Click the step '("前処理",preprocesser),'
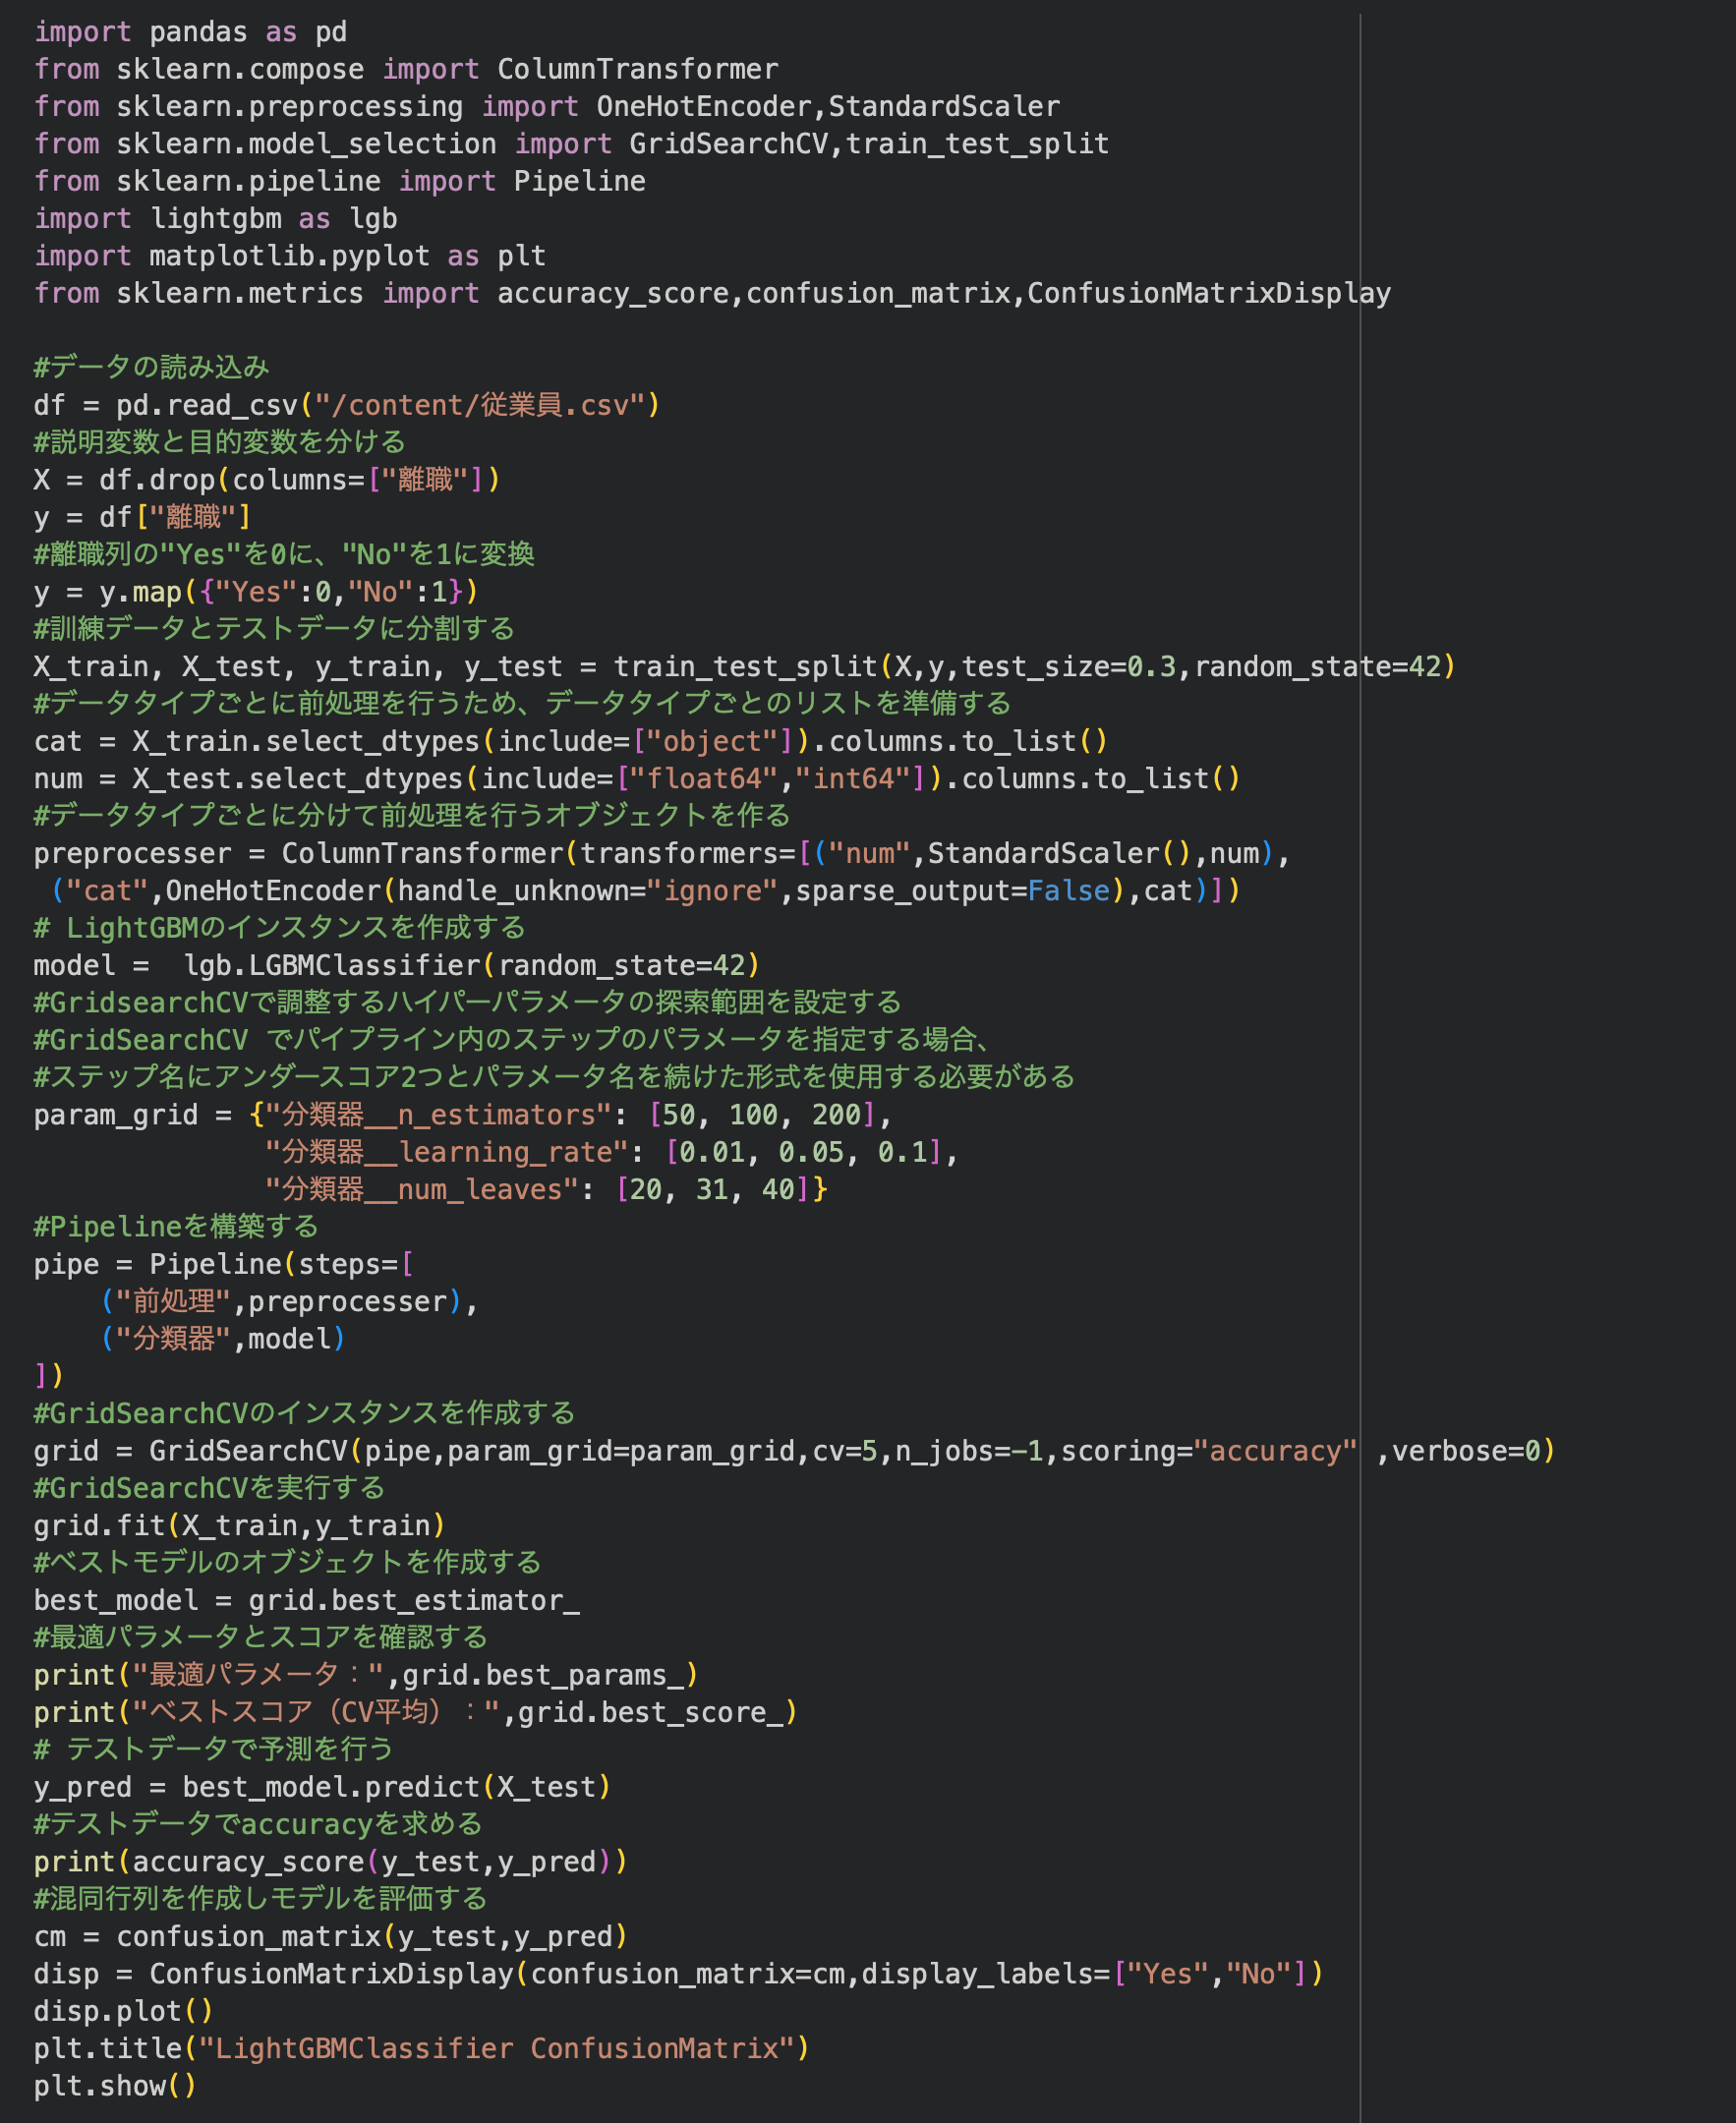The width and height of the screenshot is (1736, 2123). pyautogui.click(x=289, y=1301)
